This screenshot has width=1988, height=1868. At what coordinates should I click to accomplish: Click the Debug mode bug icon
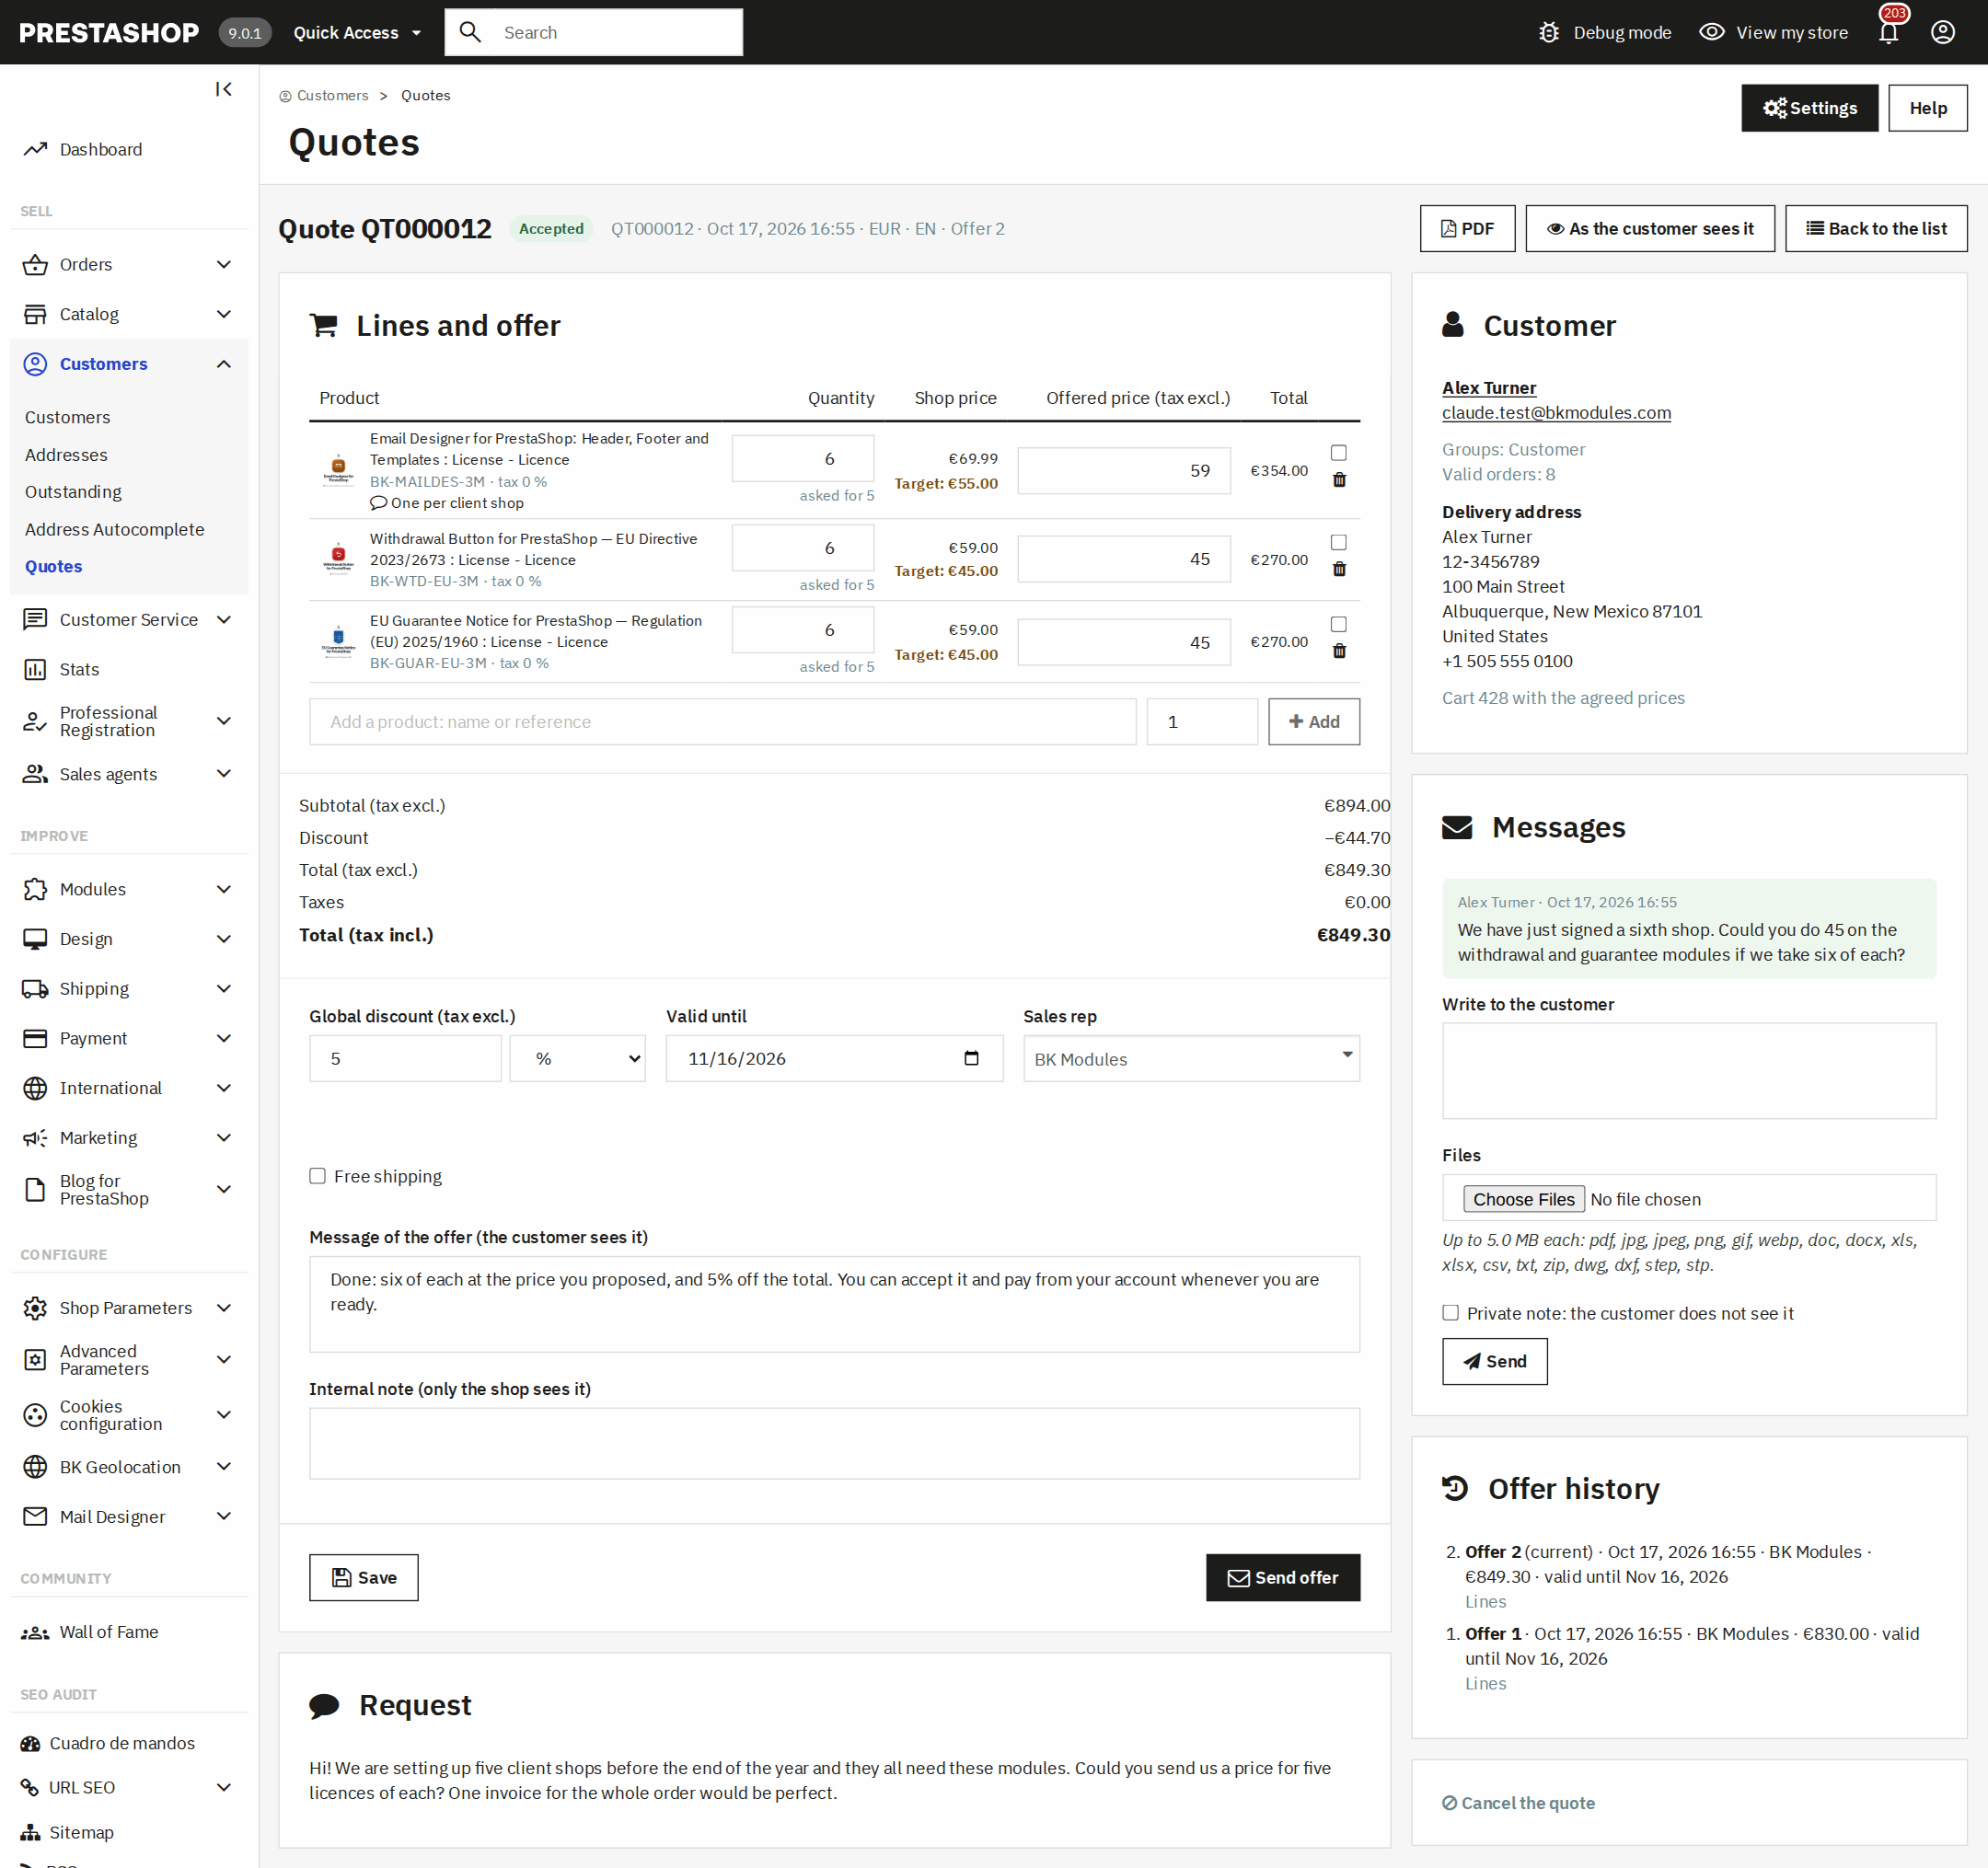1548,32
